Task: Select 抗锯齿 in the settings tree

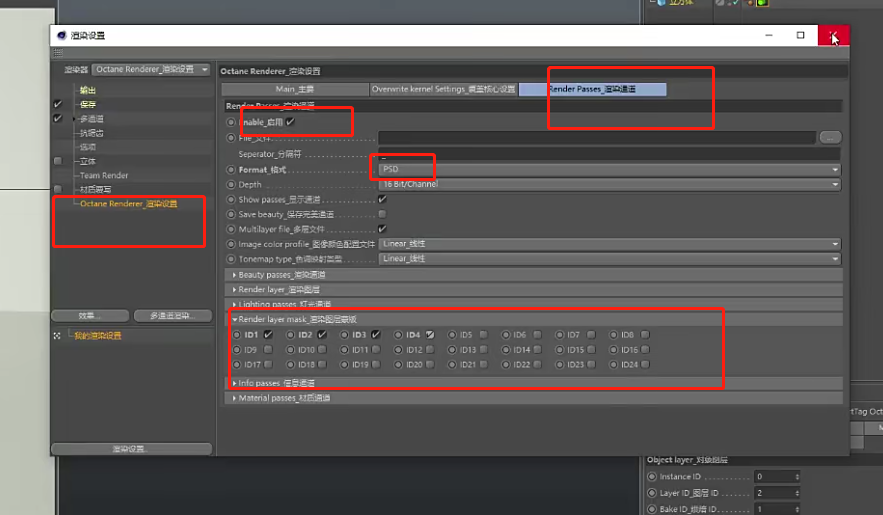Action: tap(91, 133)
